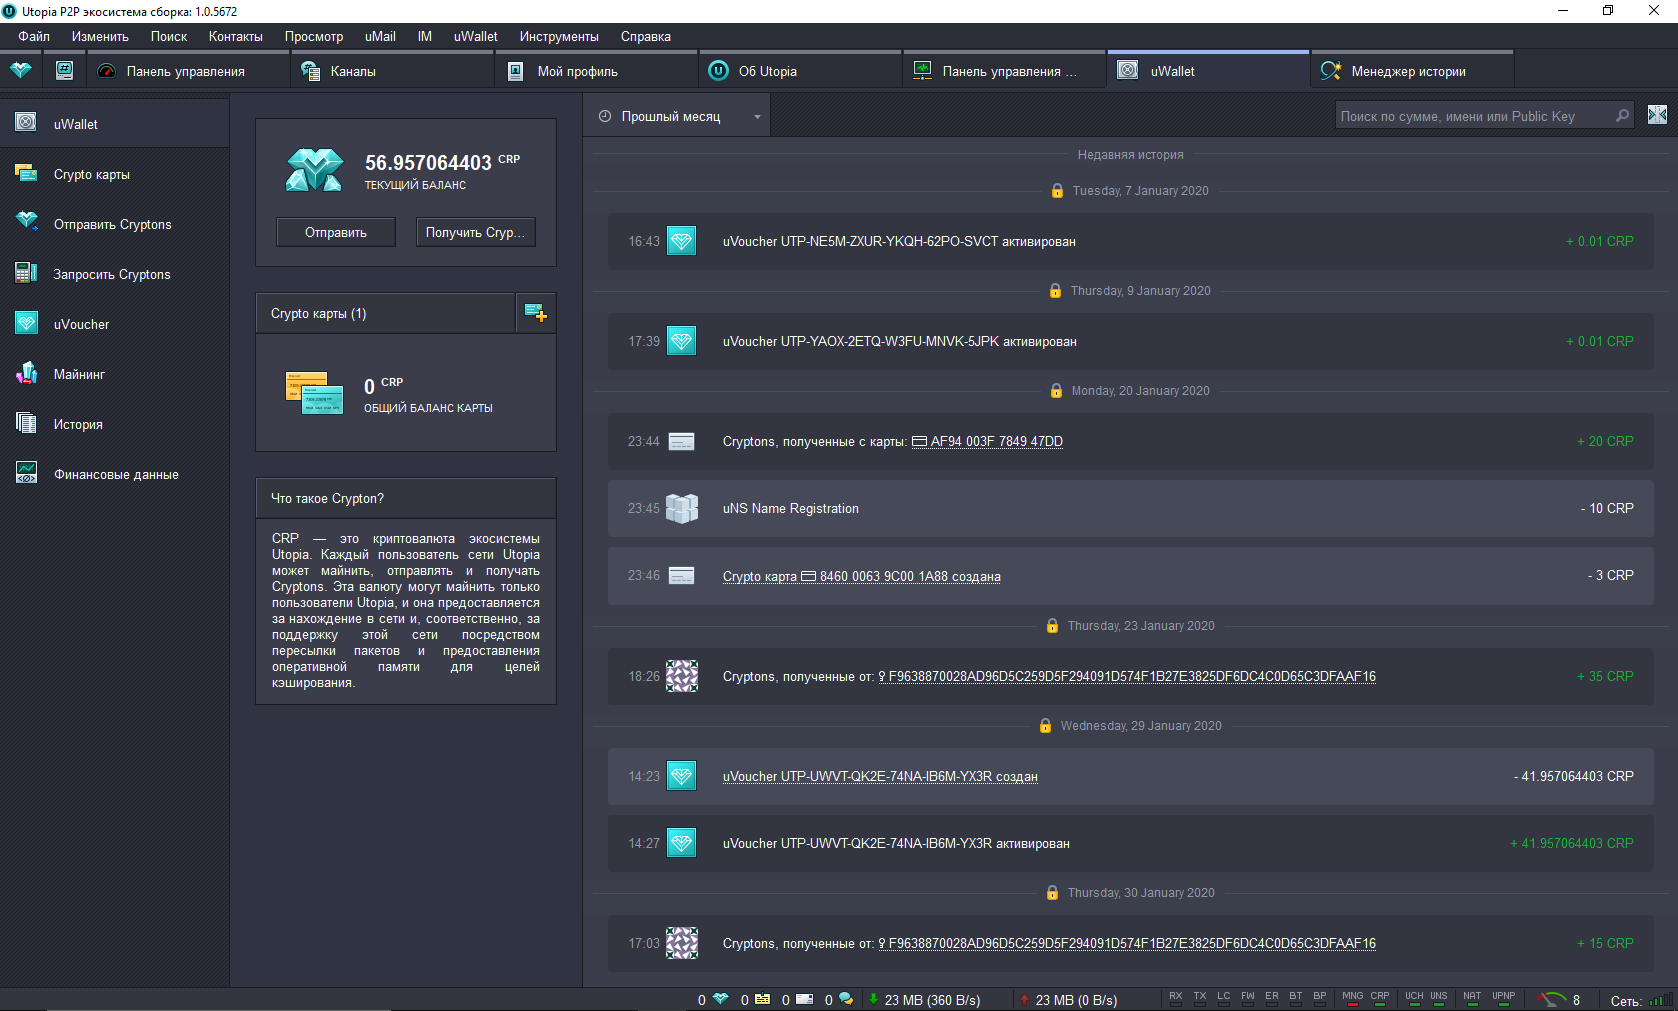Screen dimensions: 1678x1011
Task: Open the Справка menu
Action: pyautogui.click(x=646, y=36)
